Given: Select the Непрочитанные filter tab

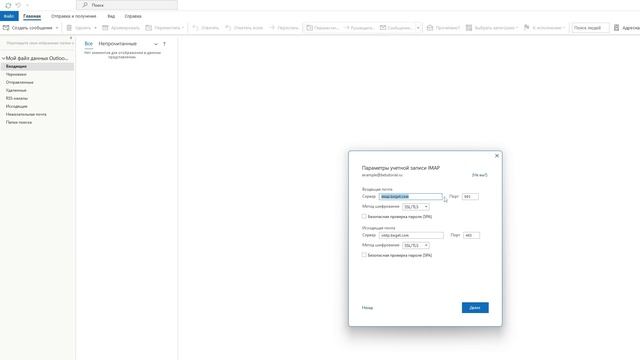Looking at the screenshot, I should 118,44.
